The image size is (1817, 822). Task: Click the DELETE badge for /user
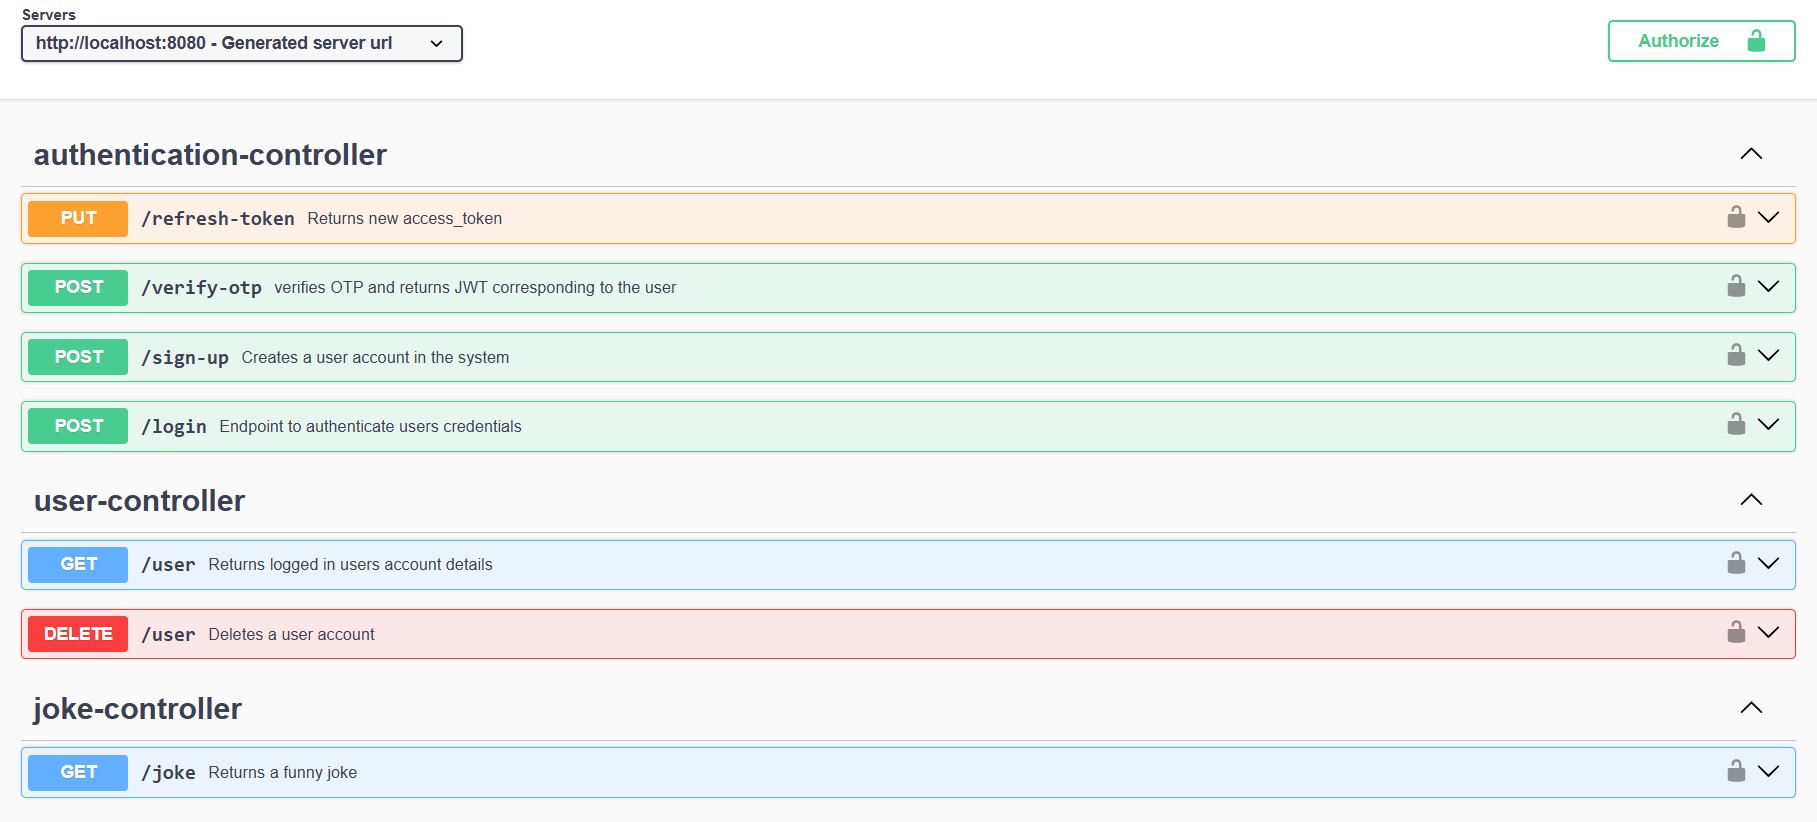[78, 634]
